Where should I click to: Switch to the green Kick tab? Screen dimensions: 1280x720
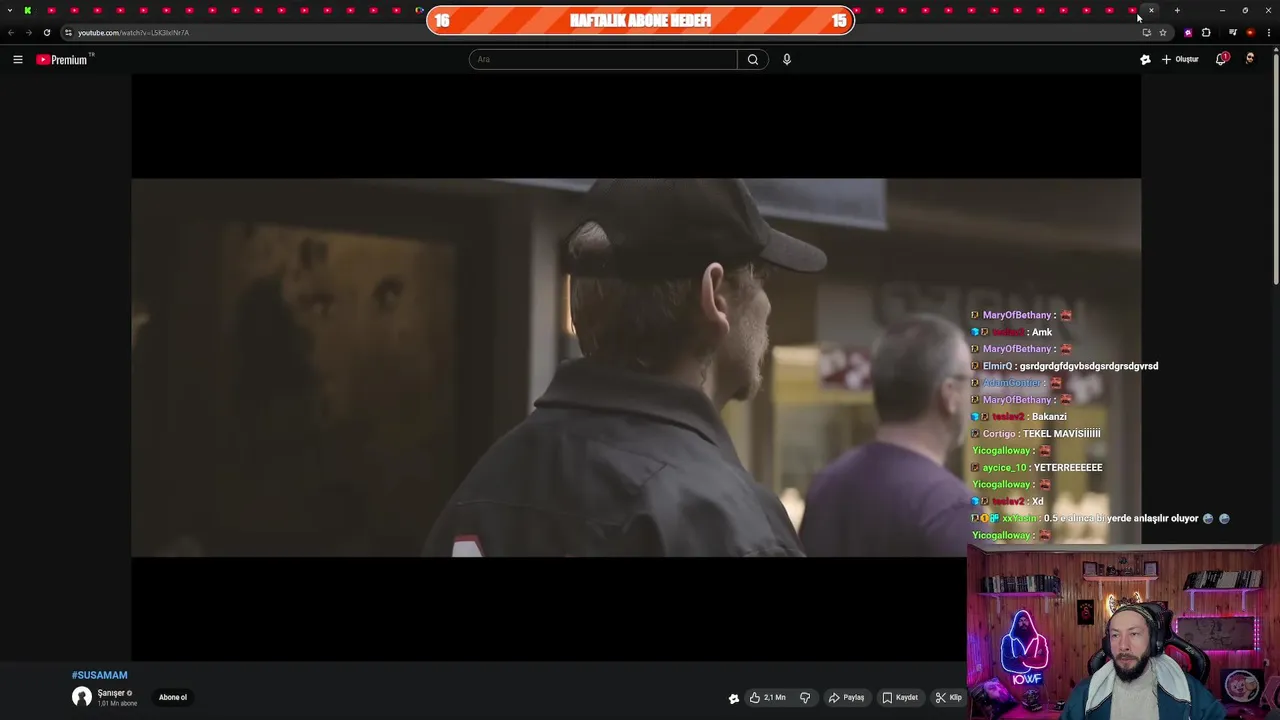pos(28,10)
